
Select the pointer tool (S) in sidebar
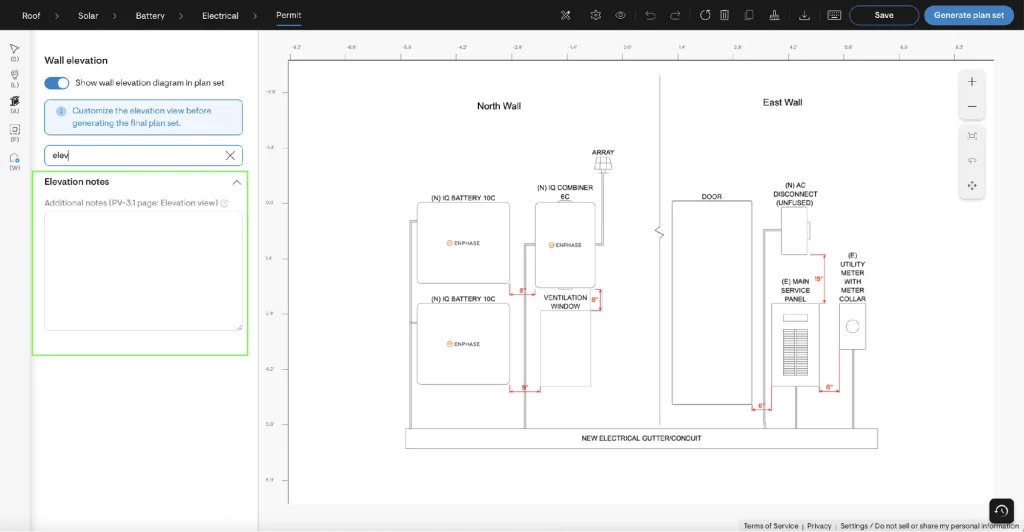[14, 48]
